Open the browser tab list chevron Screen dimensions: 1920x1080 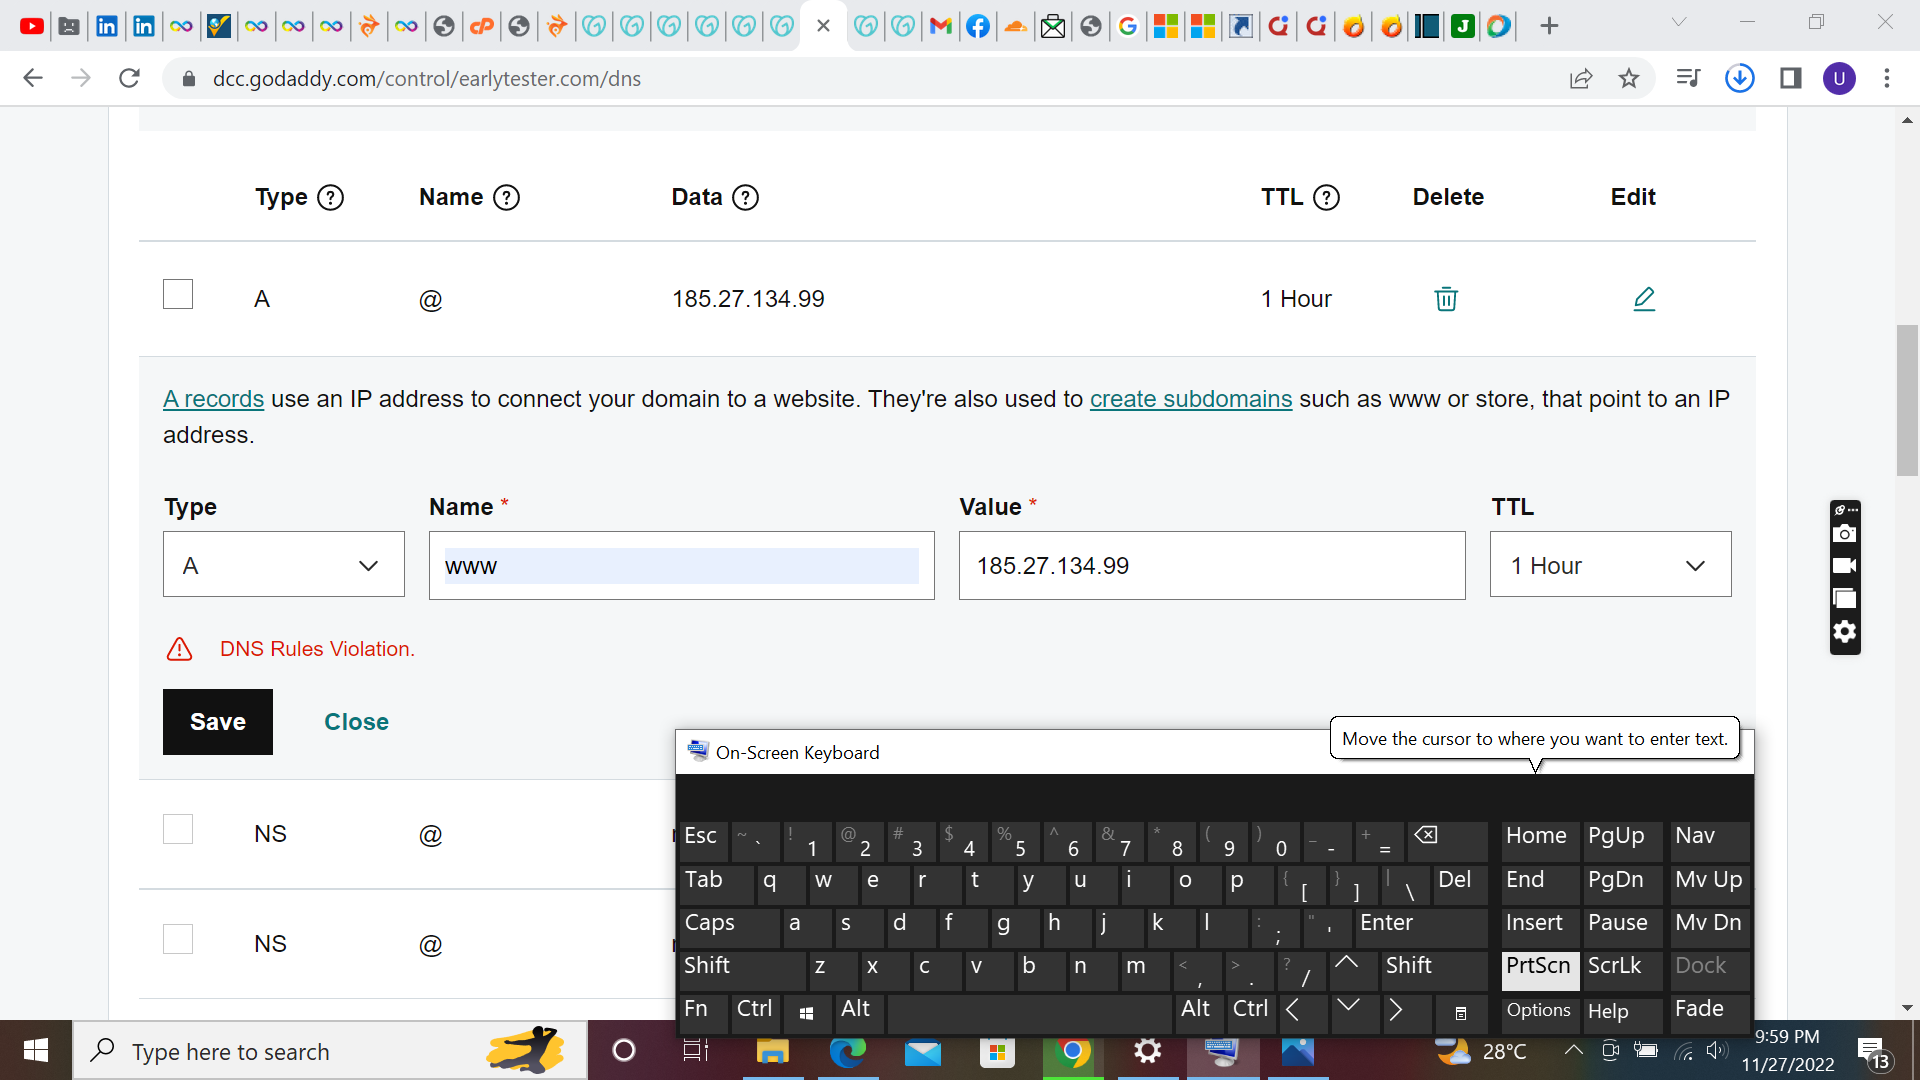1679,22
